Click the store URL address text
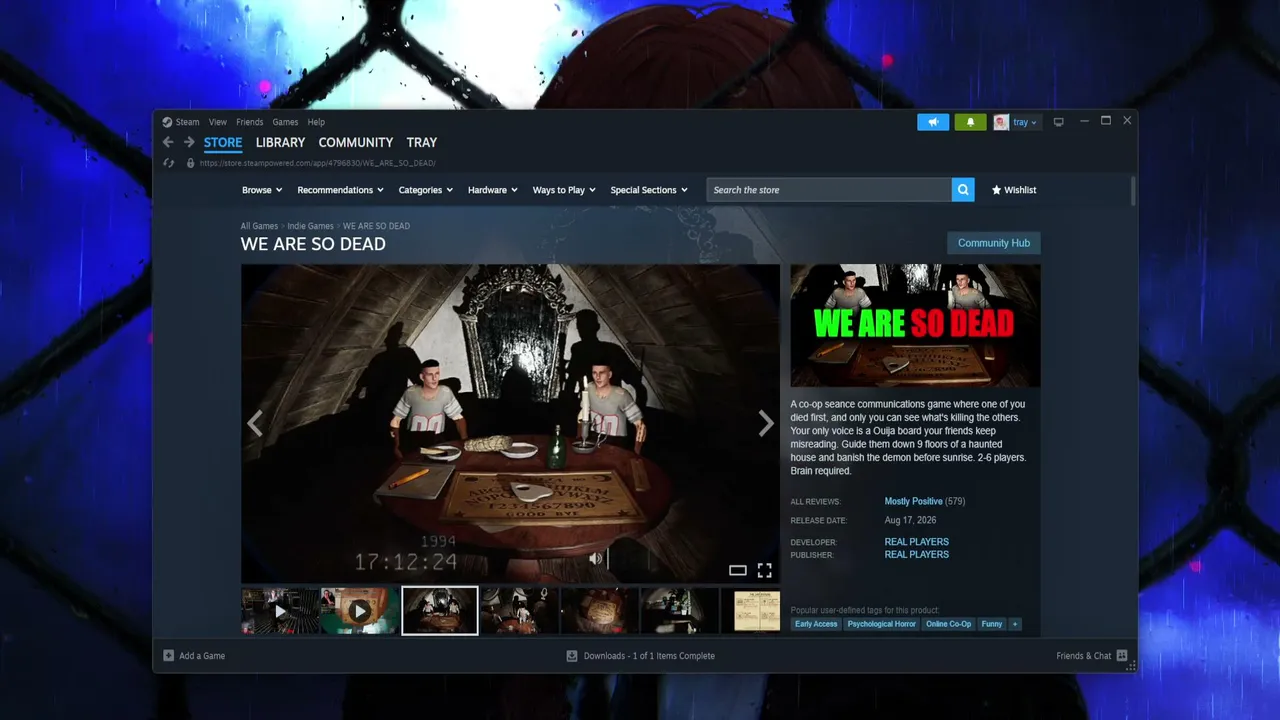Screen dimensions: 1280x720 tap(317, 163)
